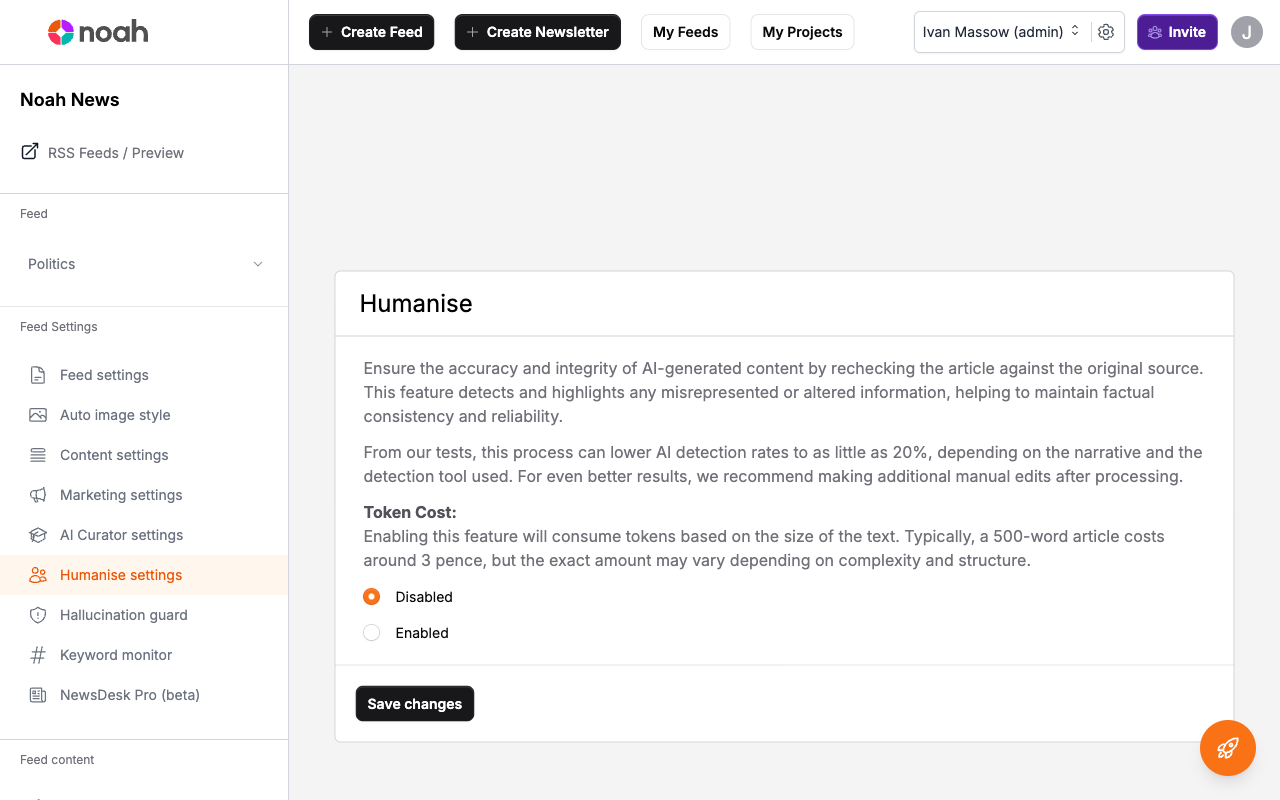The height and width of the screenshot is (800, 1280).
Task: Save changes to Humanise settings
Action: [x=414, y=703]
